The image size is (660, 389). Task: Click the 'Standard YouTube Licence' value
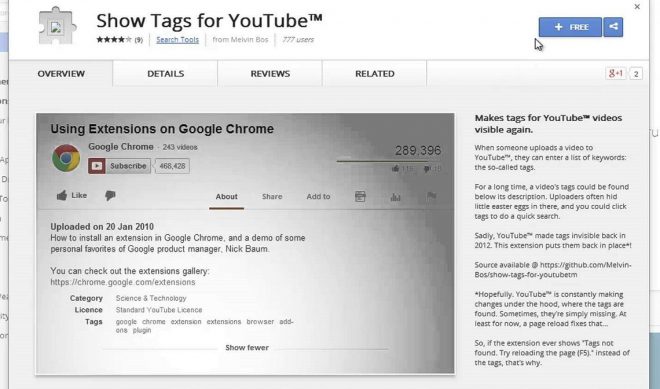tap(159, 310)
